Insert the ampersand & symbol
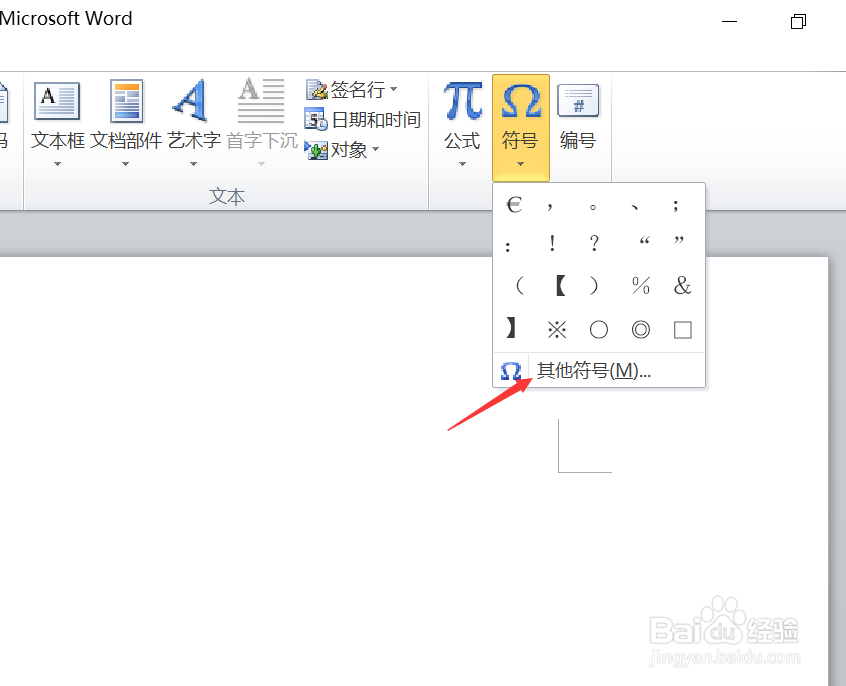The image size is (846, 686). [x=683, y=286]
